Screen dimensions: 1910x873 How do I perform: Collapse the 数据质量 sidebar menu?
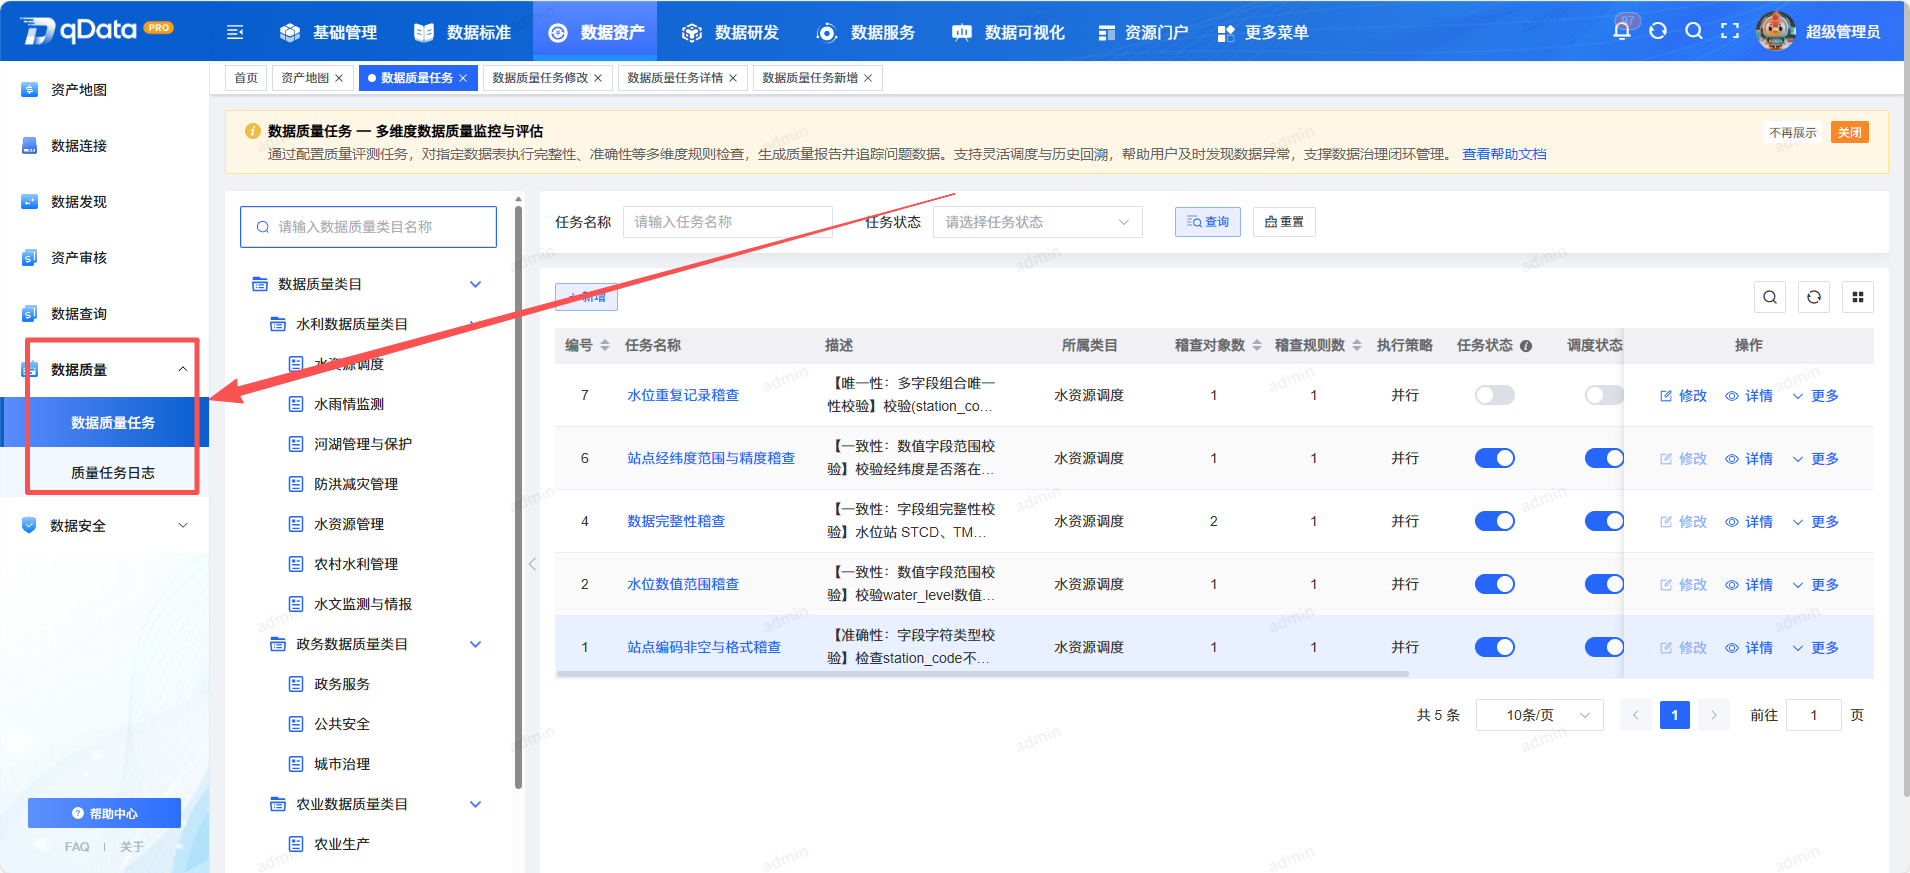pos(183,369)
